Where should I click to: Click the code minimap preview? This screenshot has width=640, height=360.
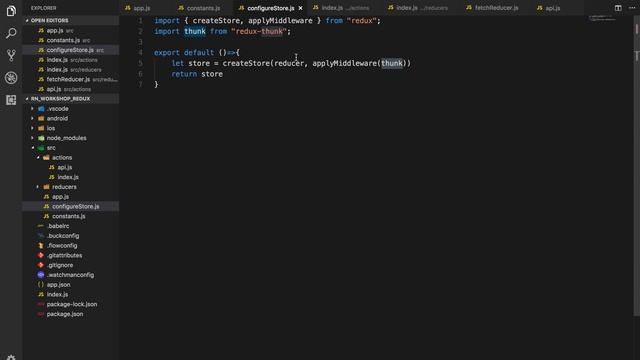(x=602, y=18)
